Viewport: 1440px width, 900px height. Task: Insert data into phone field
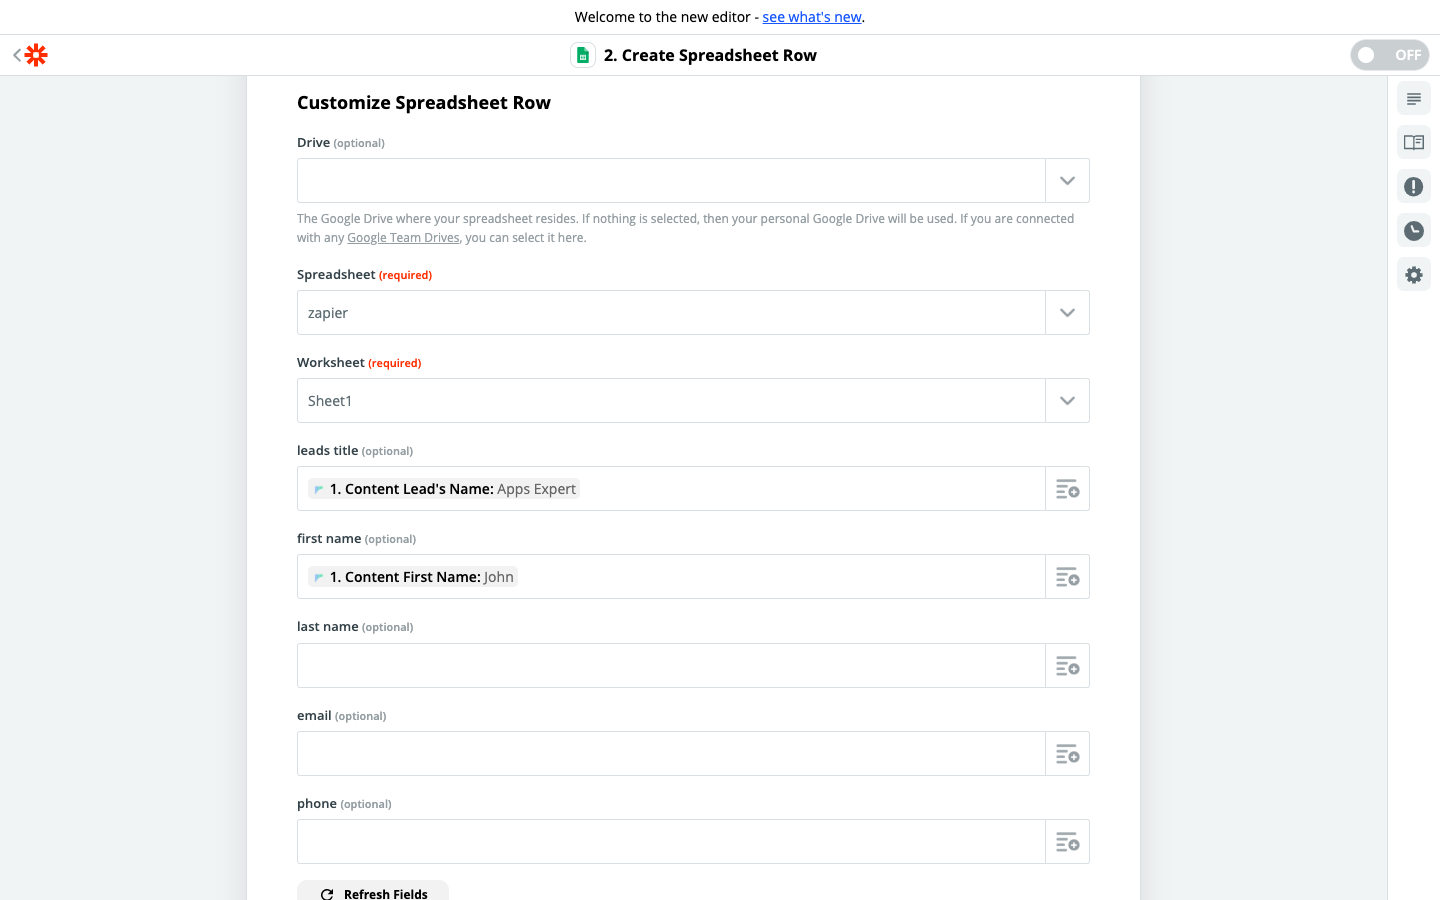(x=1067, y=842)
